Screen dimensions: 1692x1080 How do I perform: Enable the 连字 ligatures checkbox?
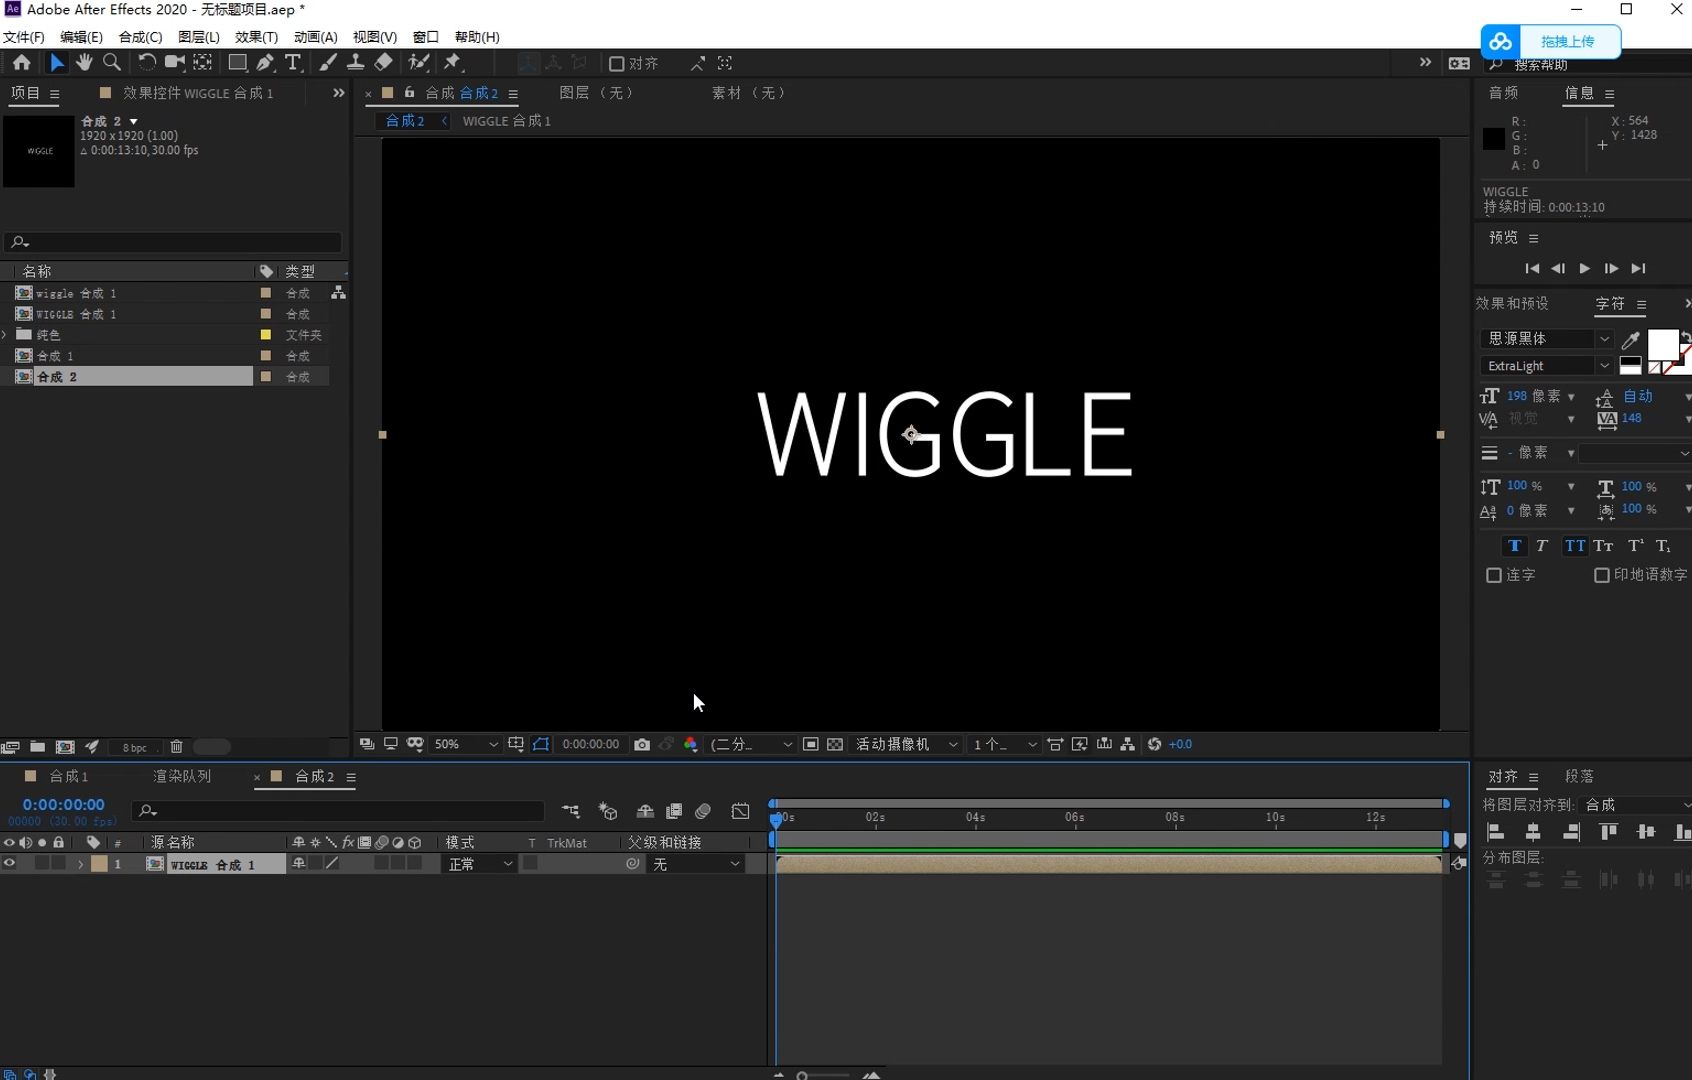click(x=1494, y=575)
